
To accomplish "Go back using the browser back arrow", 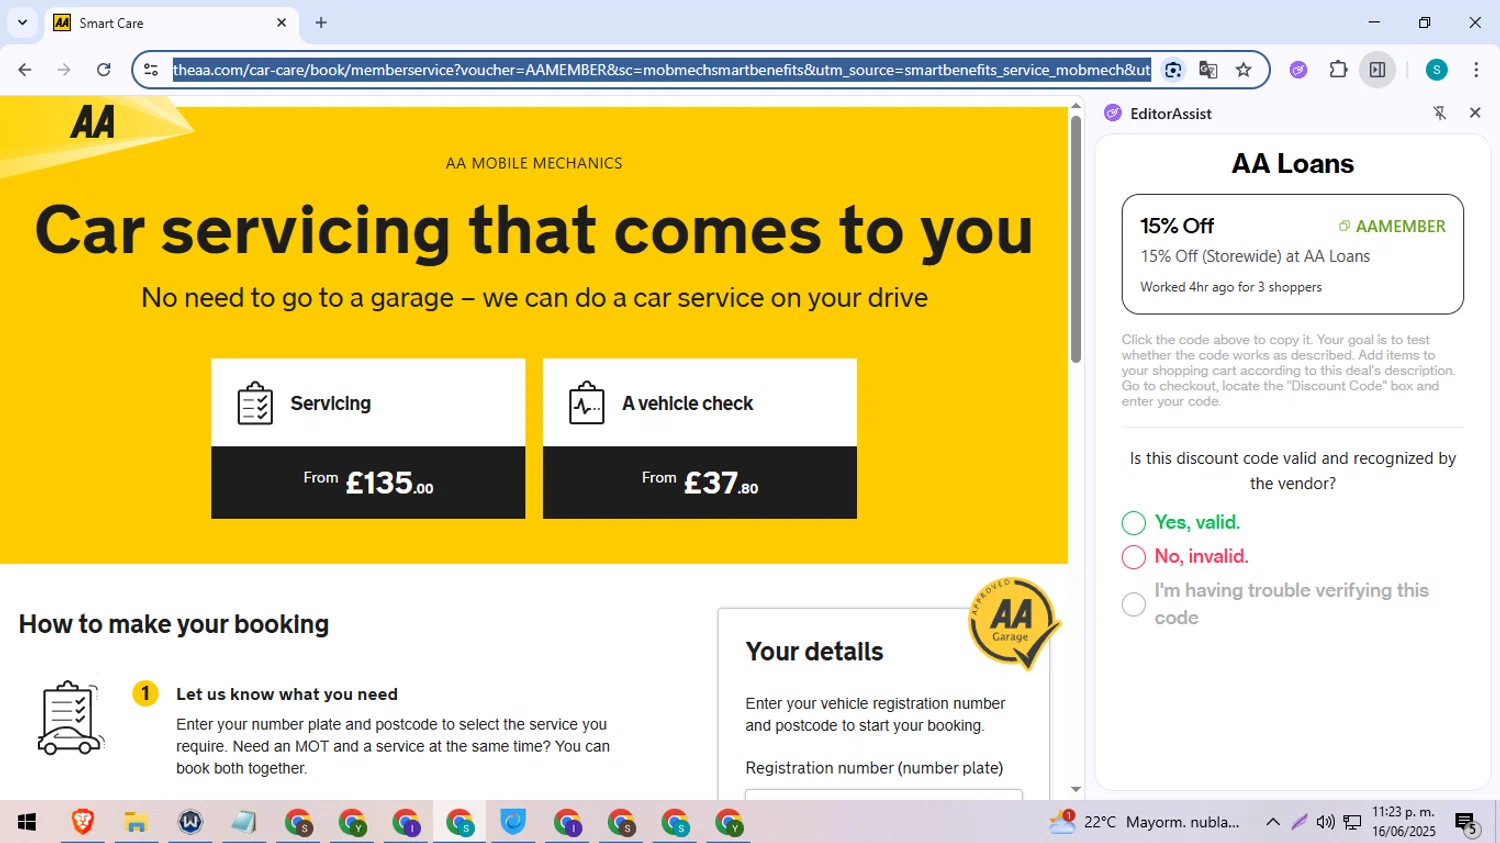I will (25, 69).
